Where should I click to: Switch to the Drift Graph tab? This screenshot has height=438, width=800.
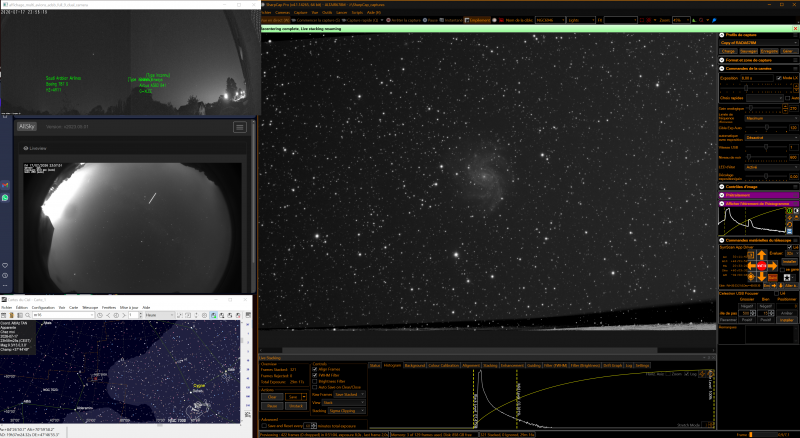[613, 366]
